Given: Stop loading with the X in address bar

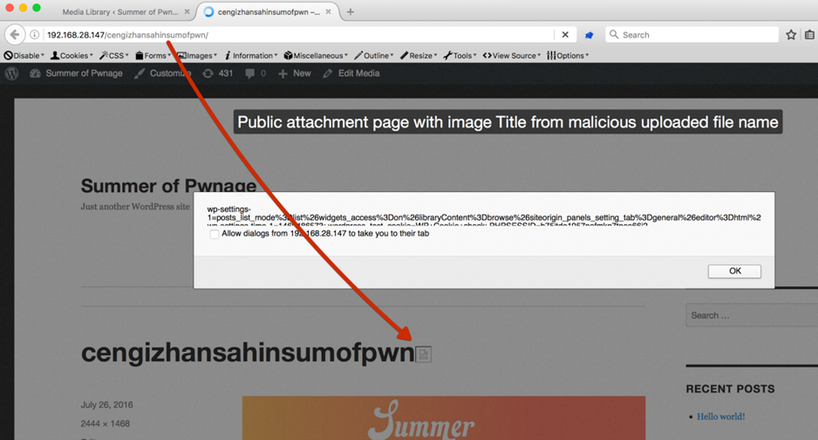Looking at the screenshot, I should coord(565,35).
